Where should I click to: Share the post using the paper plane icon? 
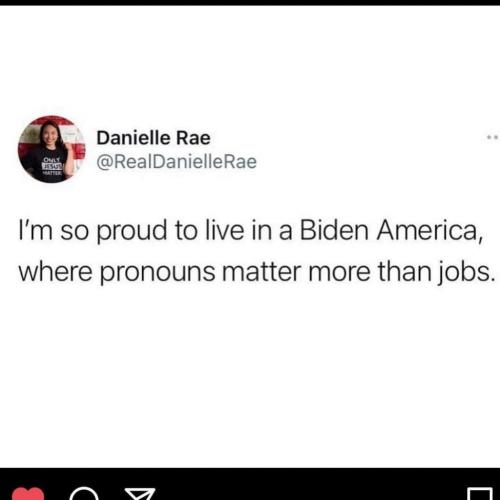(140, 494)
